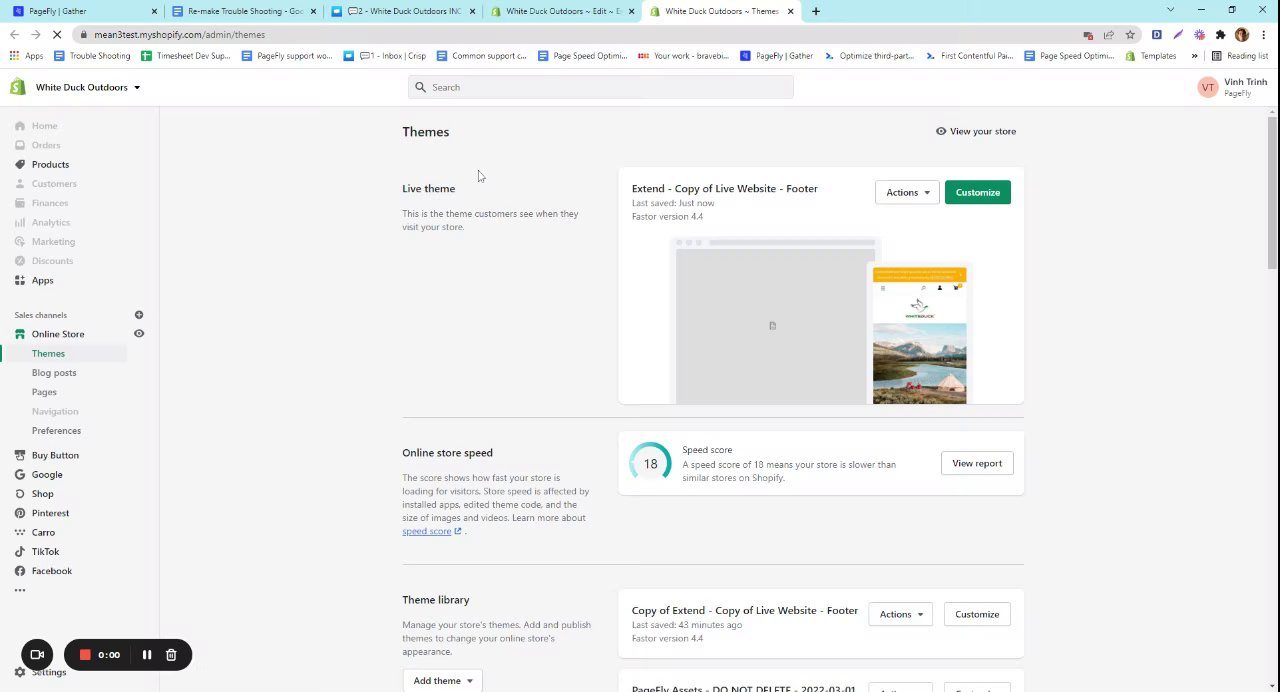Open the Products tag icon
This screenshot has width=1280, height=692.
pos(19,164)
